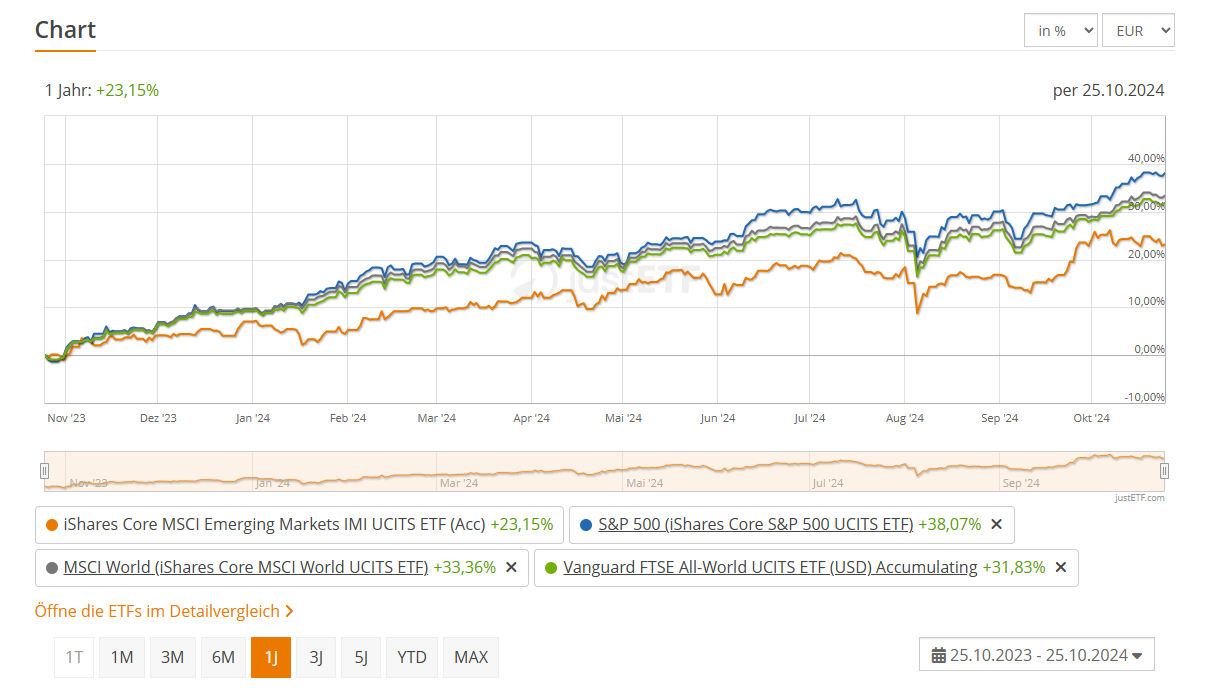Open the S&P 500 iShares Core ETF link
The width and height of the screenshot is (1224, 688).
(x=755, y=524)
